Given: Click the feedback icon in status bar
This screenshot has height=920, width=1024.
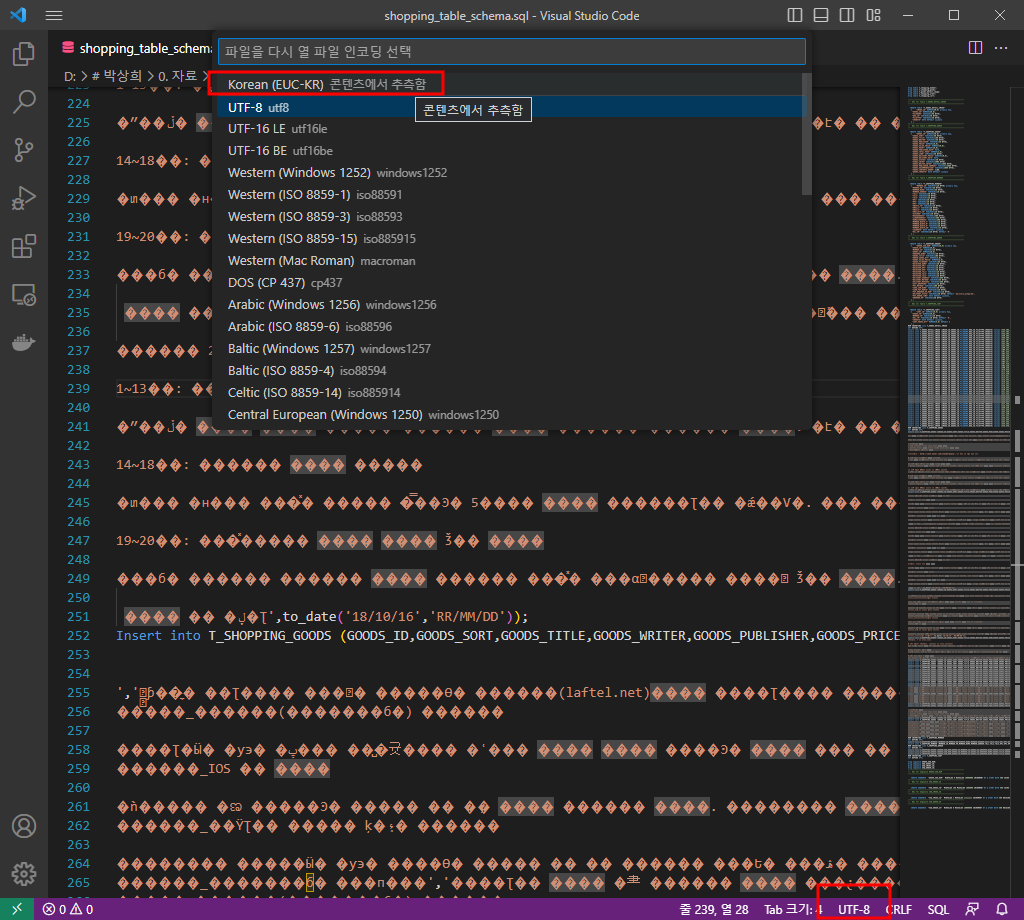Looking at the screenshot, I should point(972,909).
